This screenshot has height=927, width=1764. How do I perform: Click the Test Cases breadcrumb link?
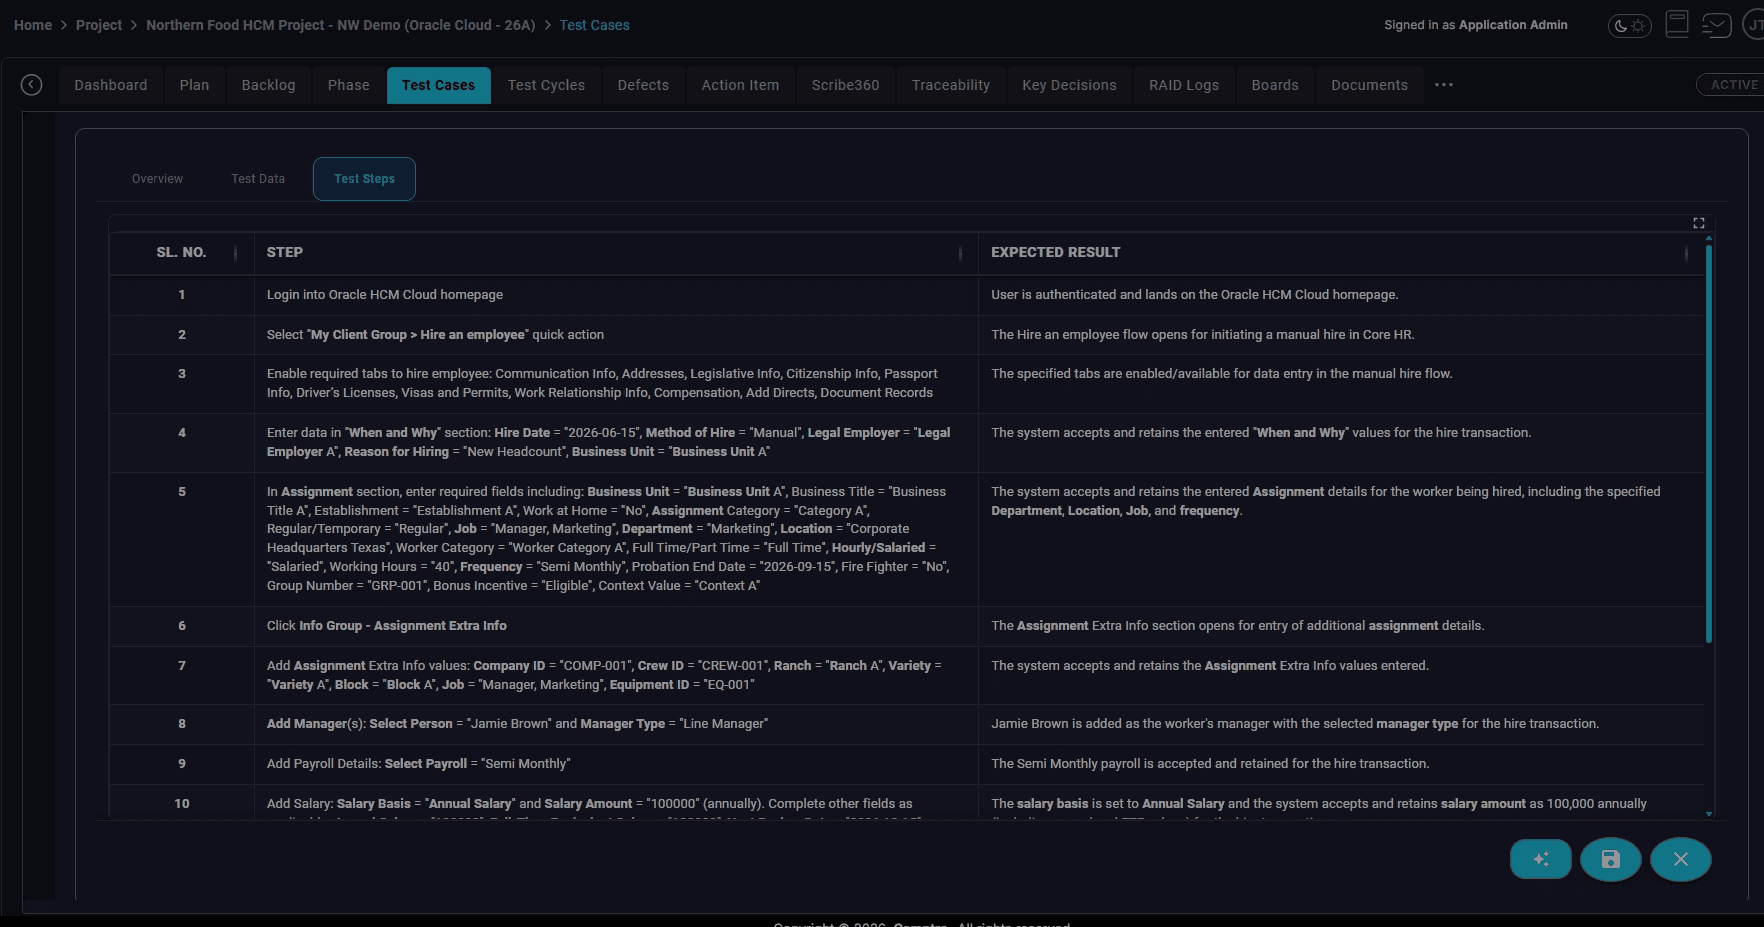pyautogui.click(x=594, y=25)
